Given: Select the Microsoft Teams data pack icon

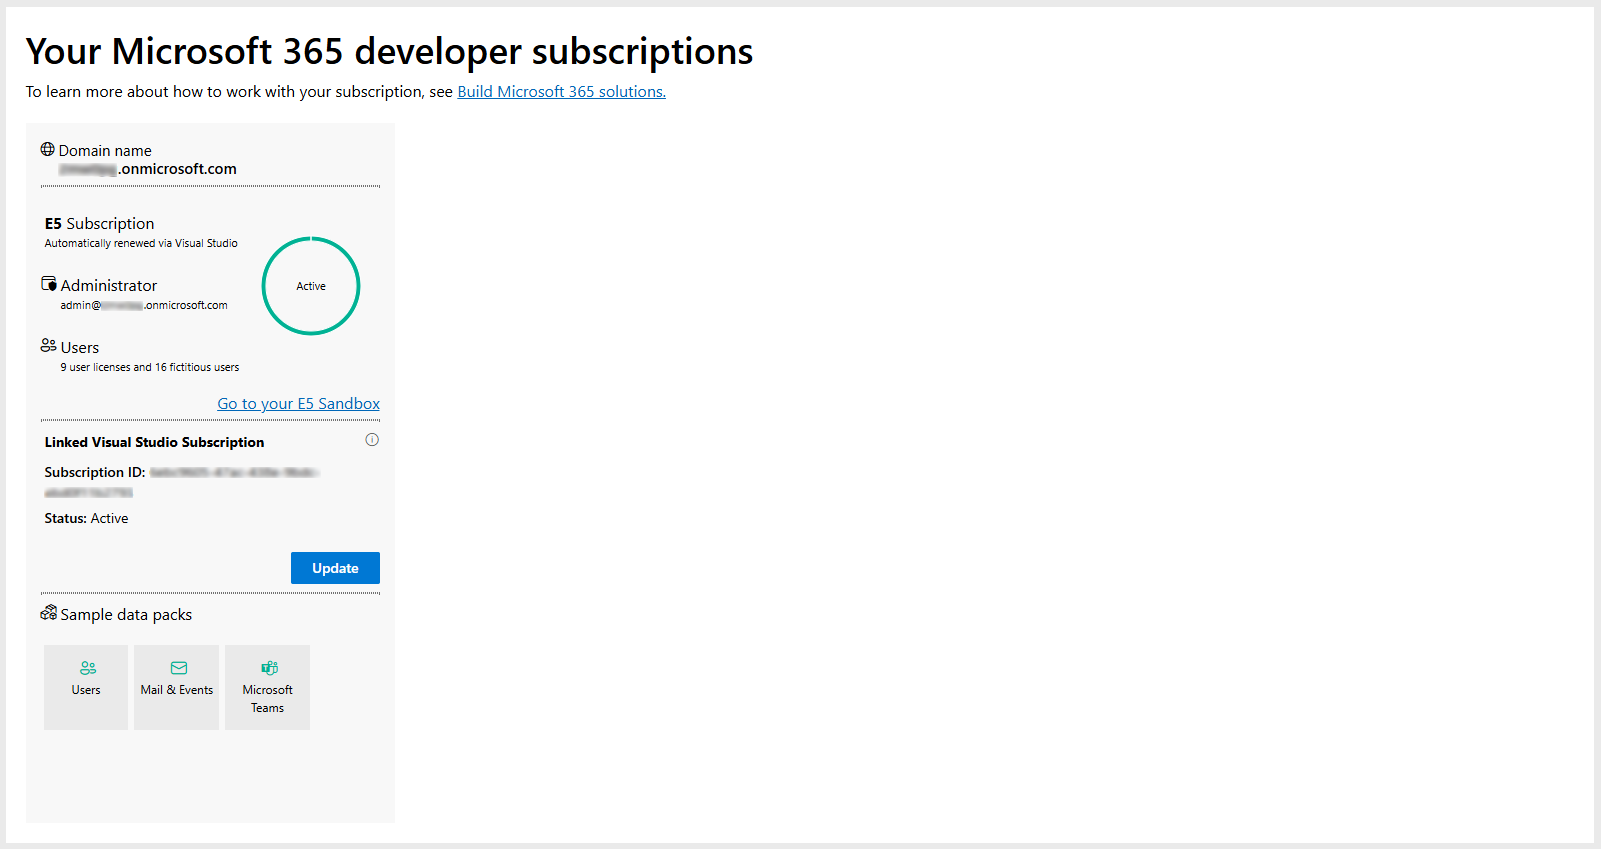Looking at the screenshot, I should pos(269,668).
